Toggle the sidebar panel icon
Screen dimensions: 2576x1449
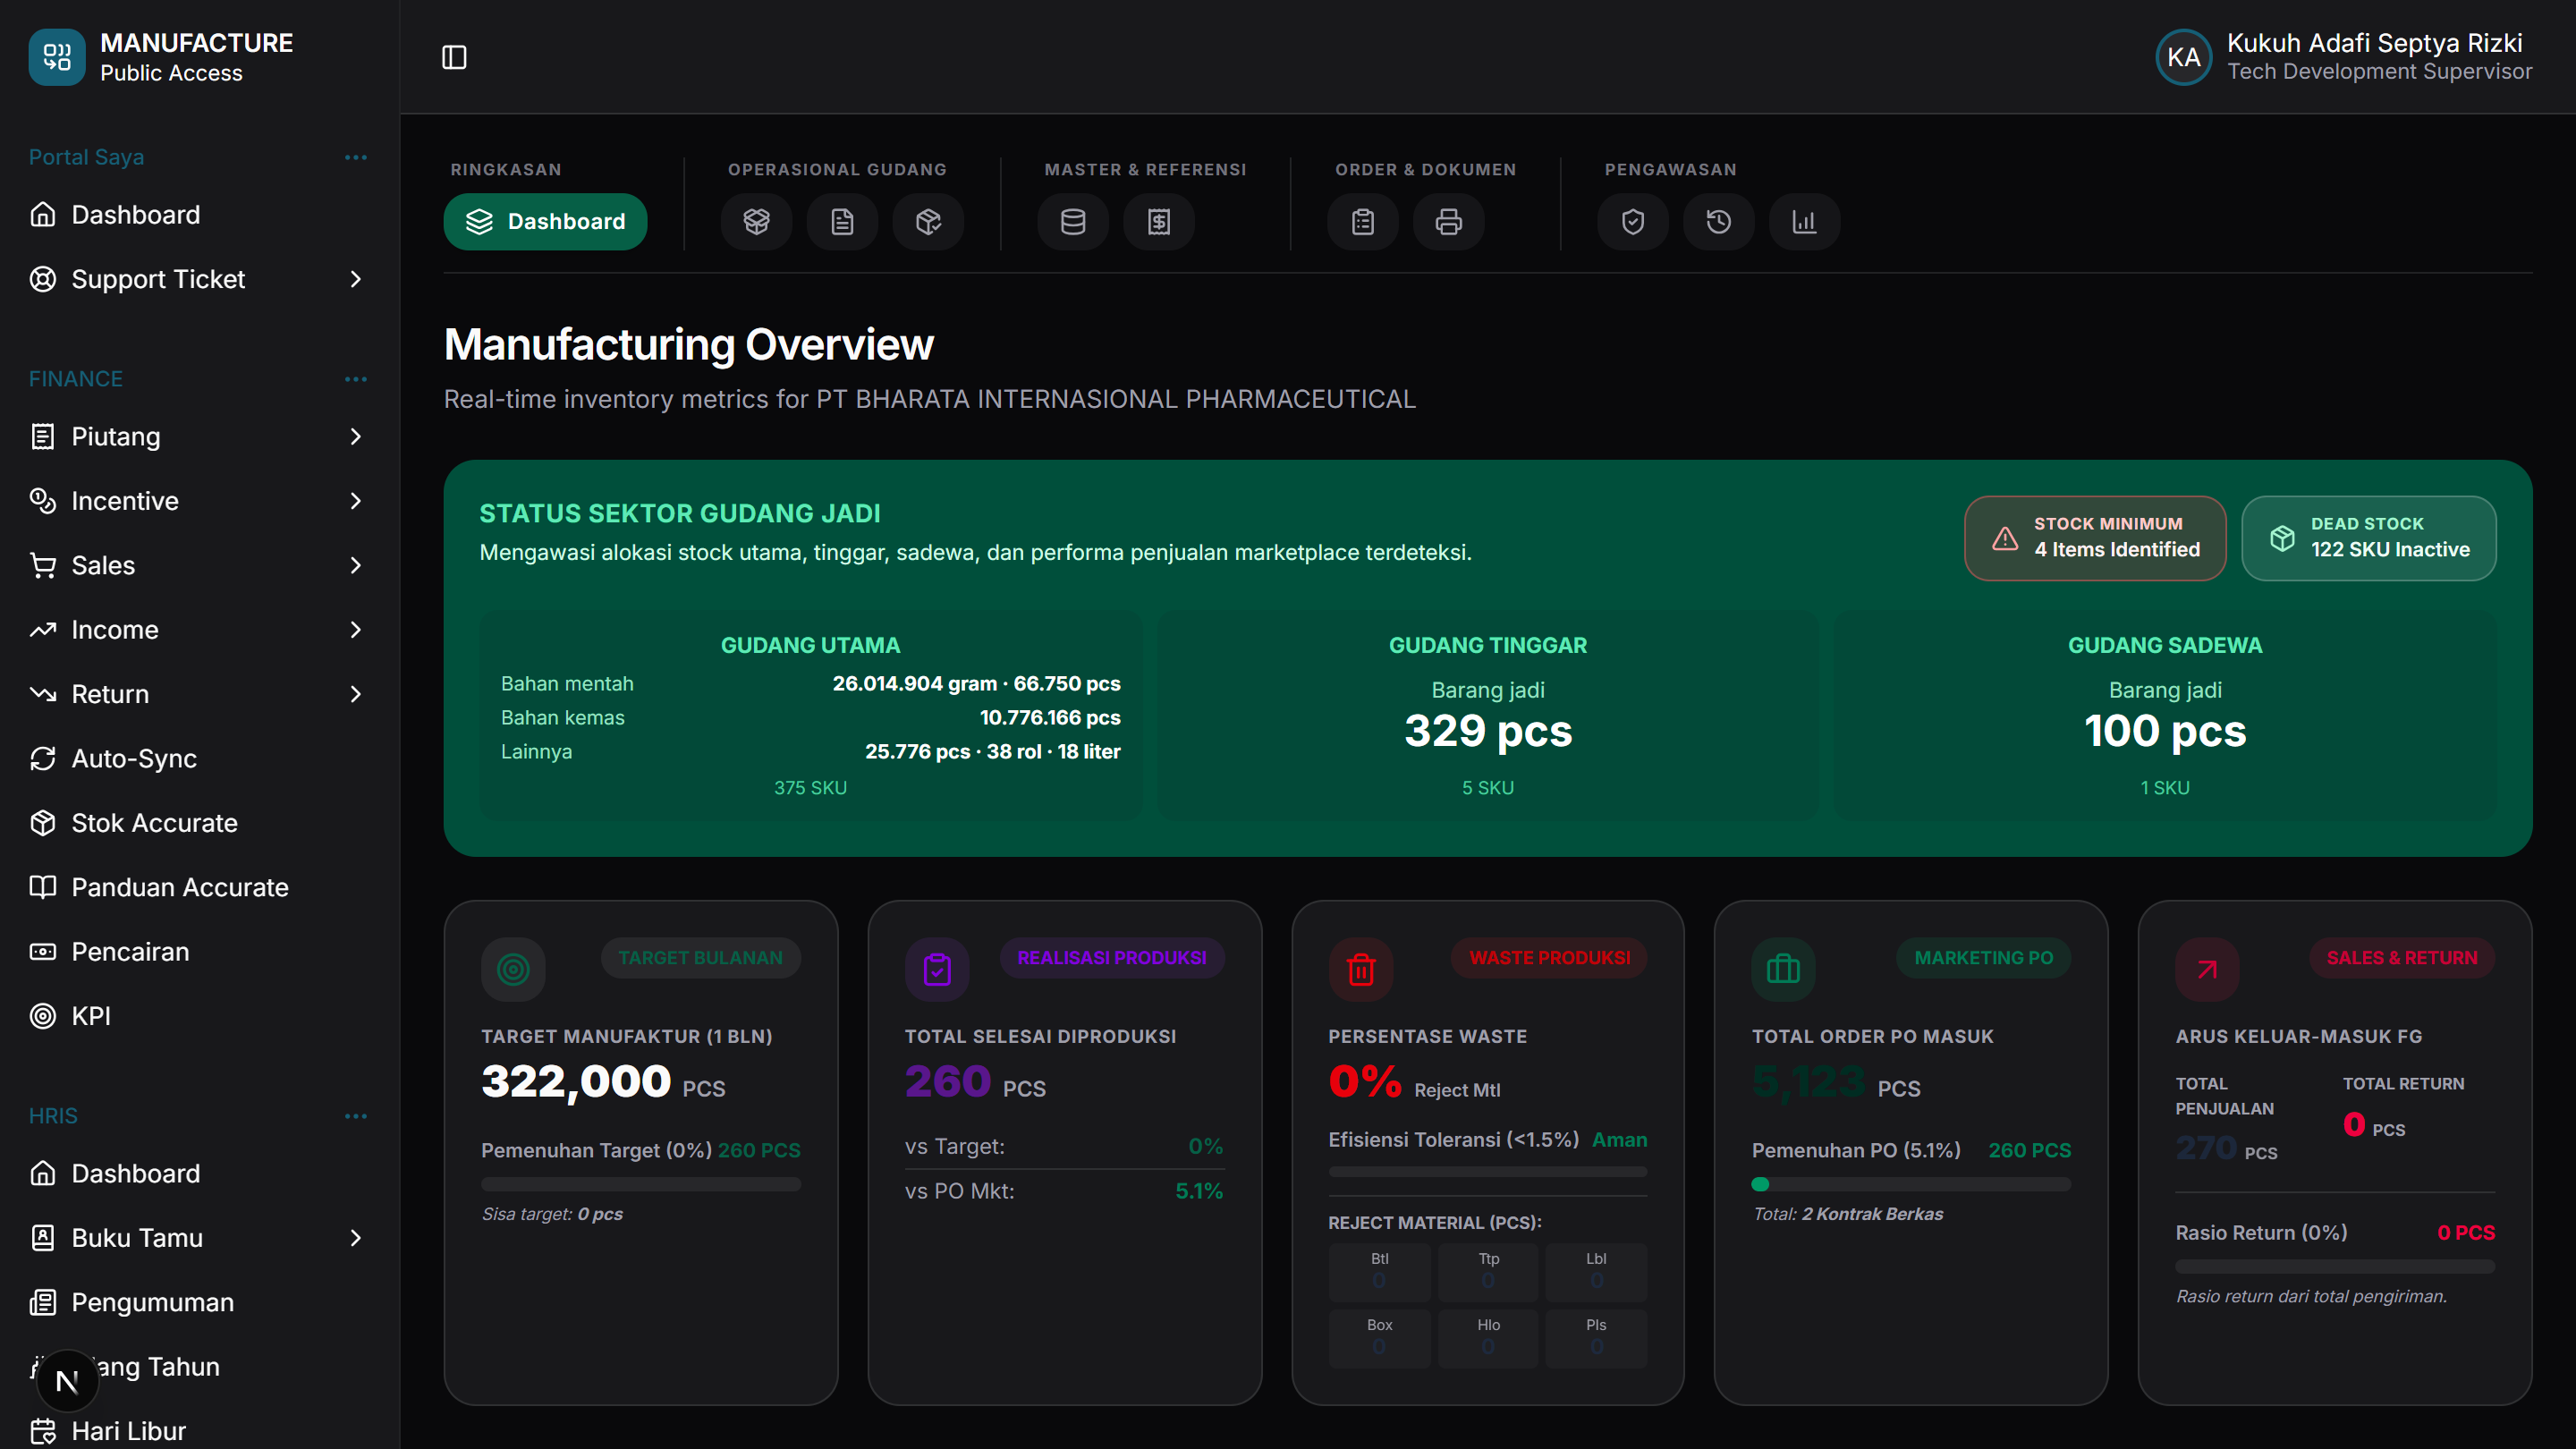454,57
